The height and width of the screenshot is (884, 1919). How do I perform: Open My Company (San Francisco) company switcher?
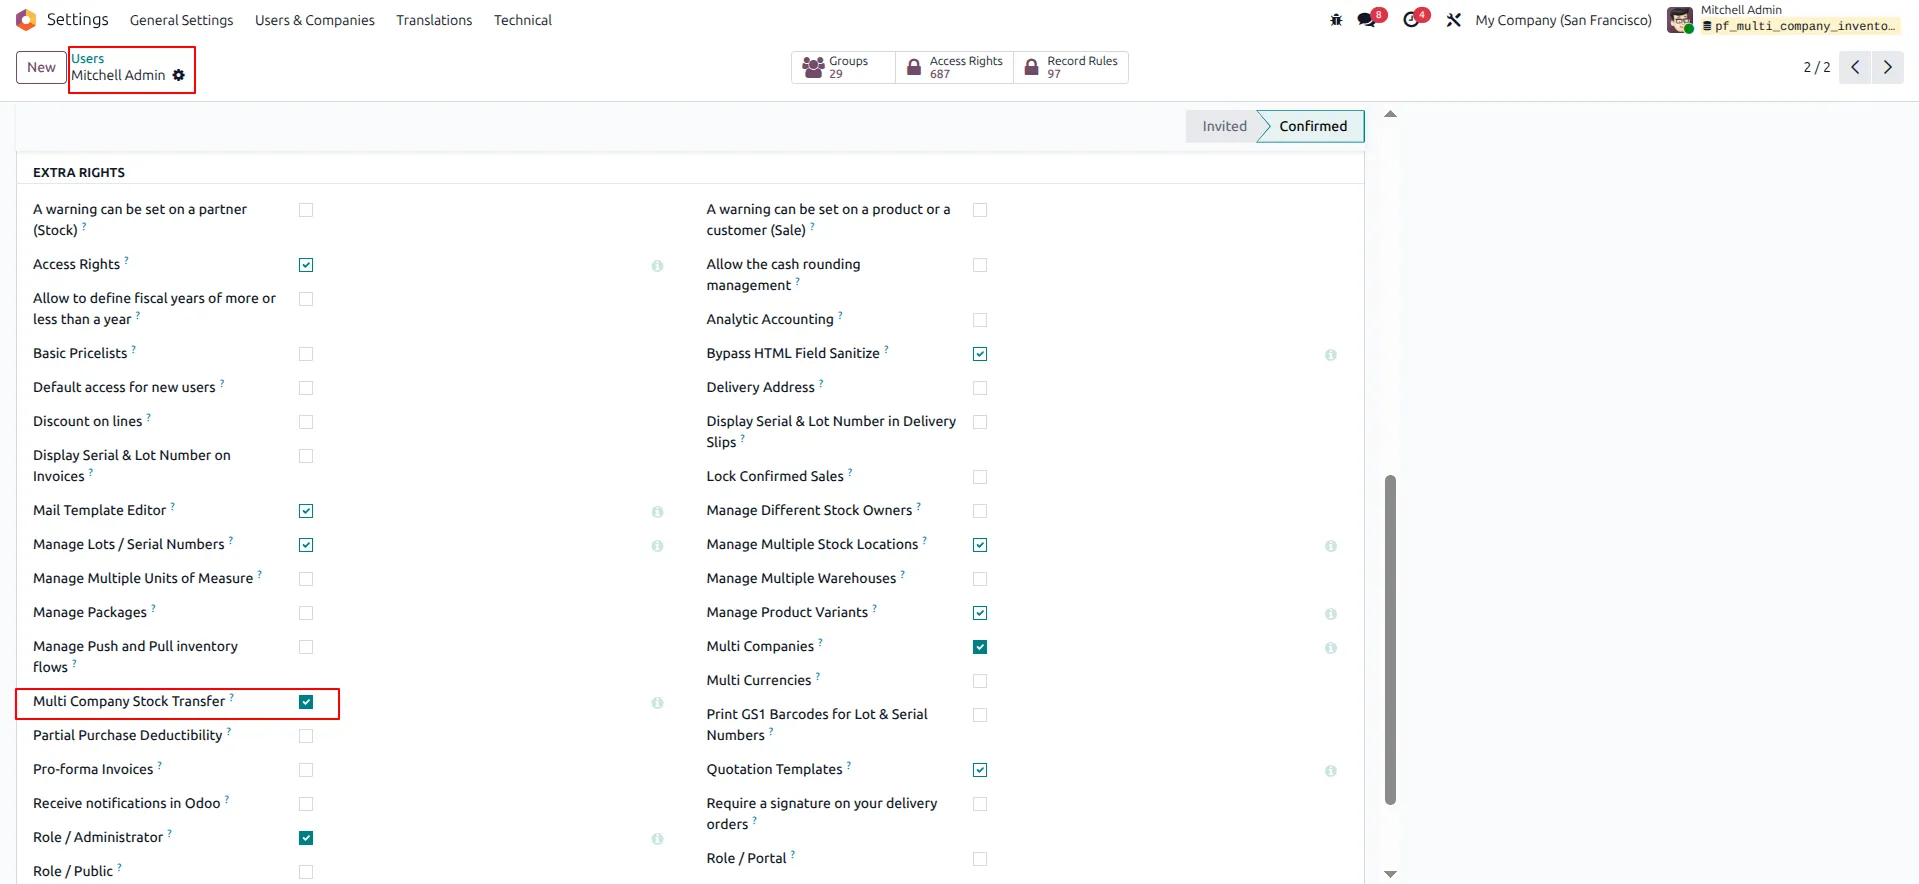(x=1563, y=20)
